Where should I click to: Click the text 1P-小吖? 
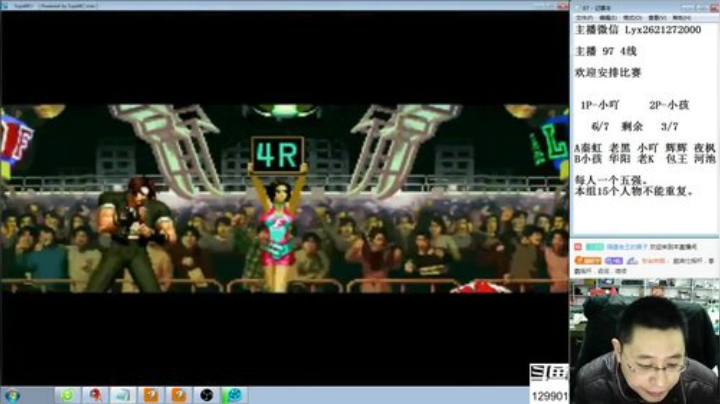(x=599, y=105)
